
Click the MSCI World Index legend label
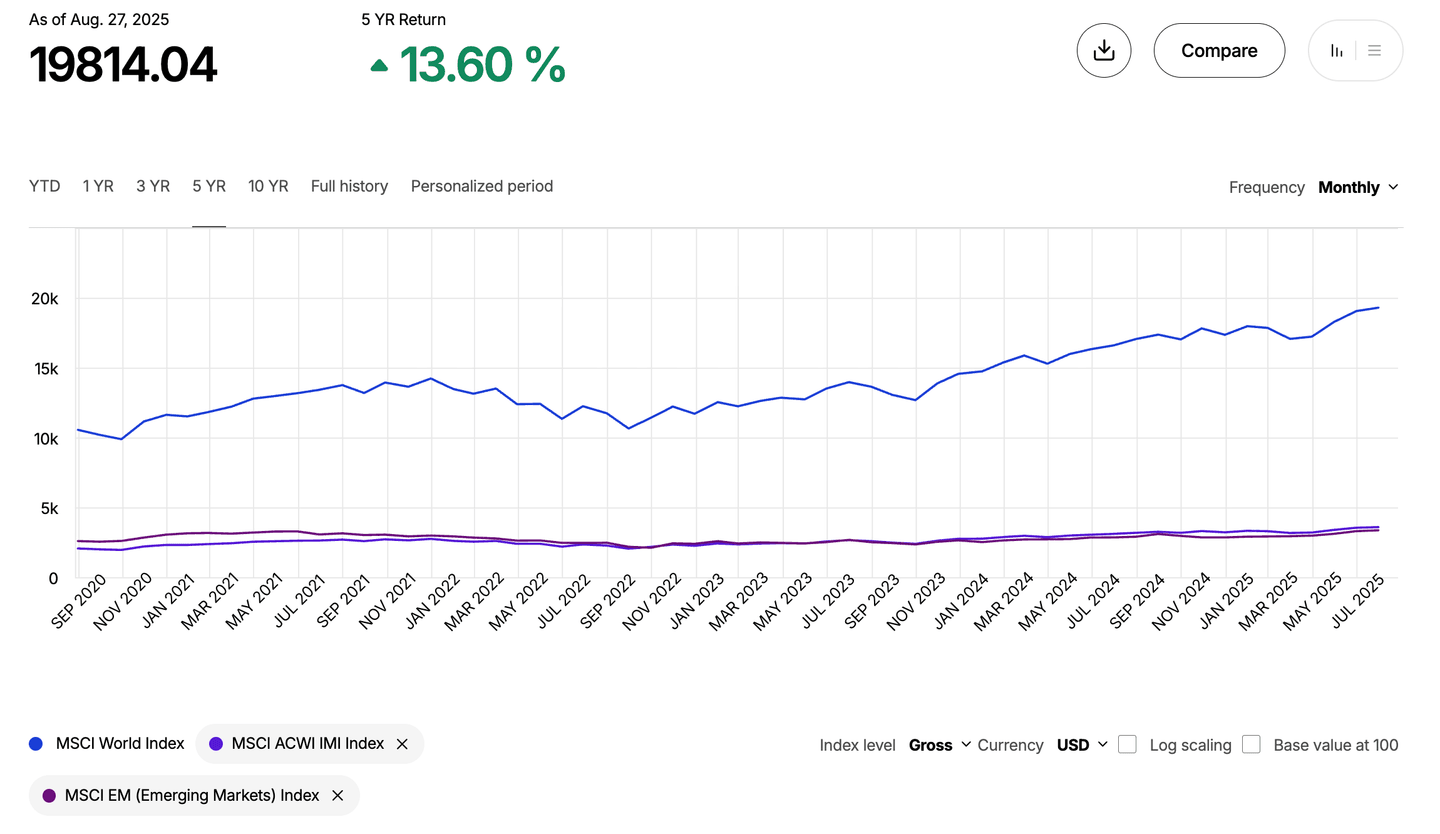(x=120, y=744)
